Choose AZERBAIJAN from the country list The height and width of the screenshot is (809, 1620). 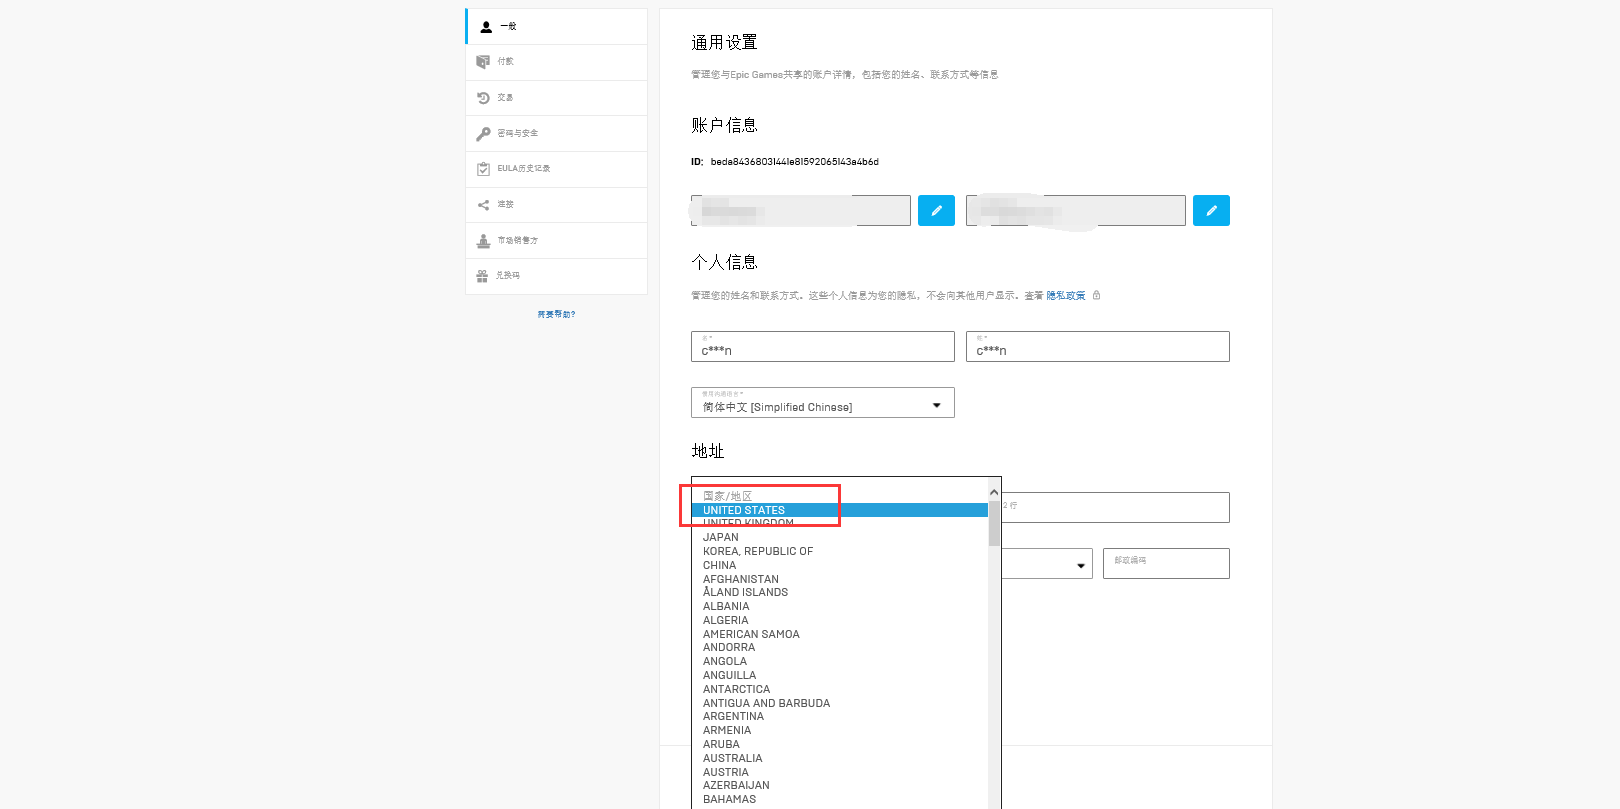(840, 785)
